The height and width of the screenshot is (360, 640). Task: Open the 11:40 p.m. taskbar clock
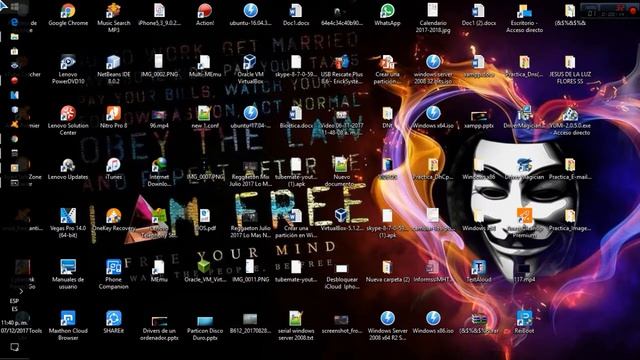[x=14, y=326]
